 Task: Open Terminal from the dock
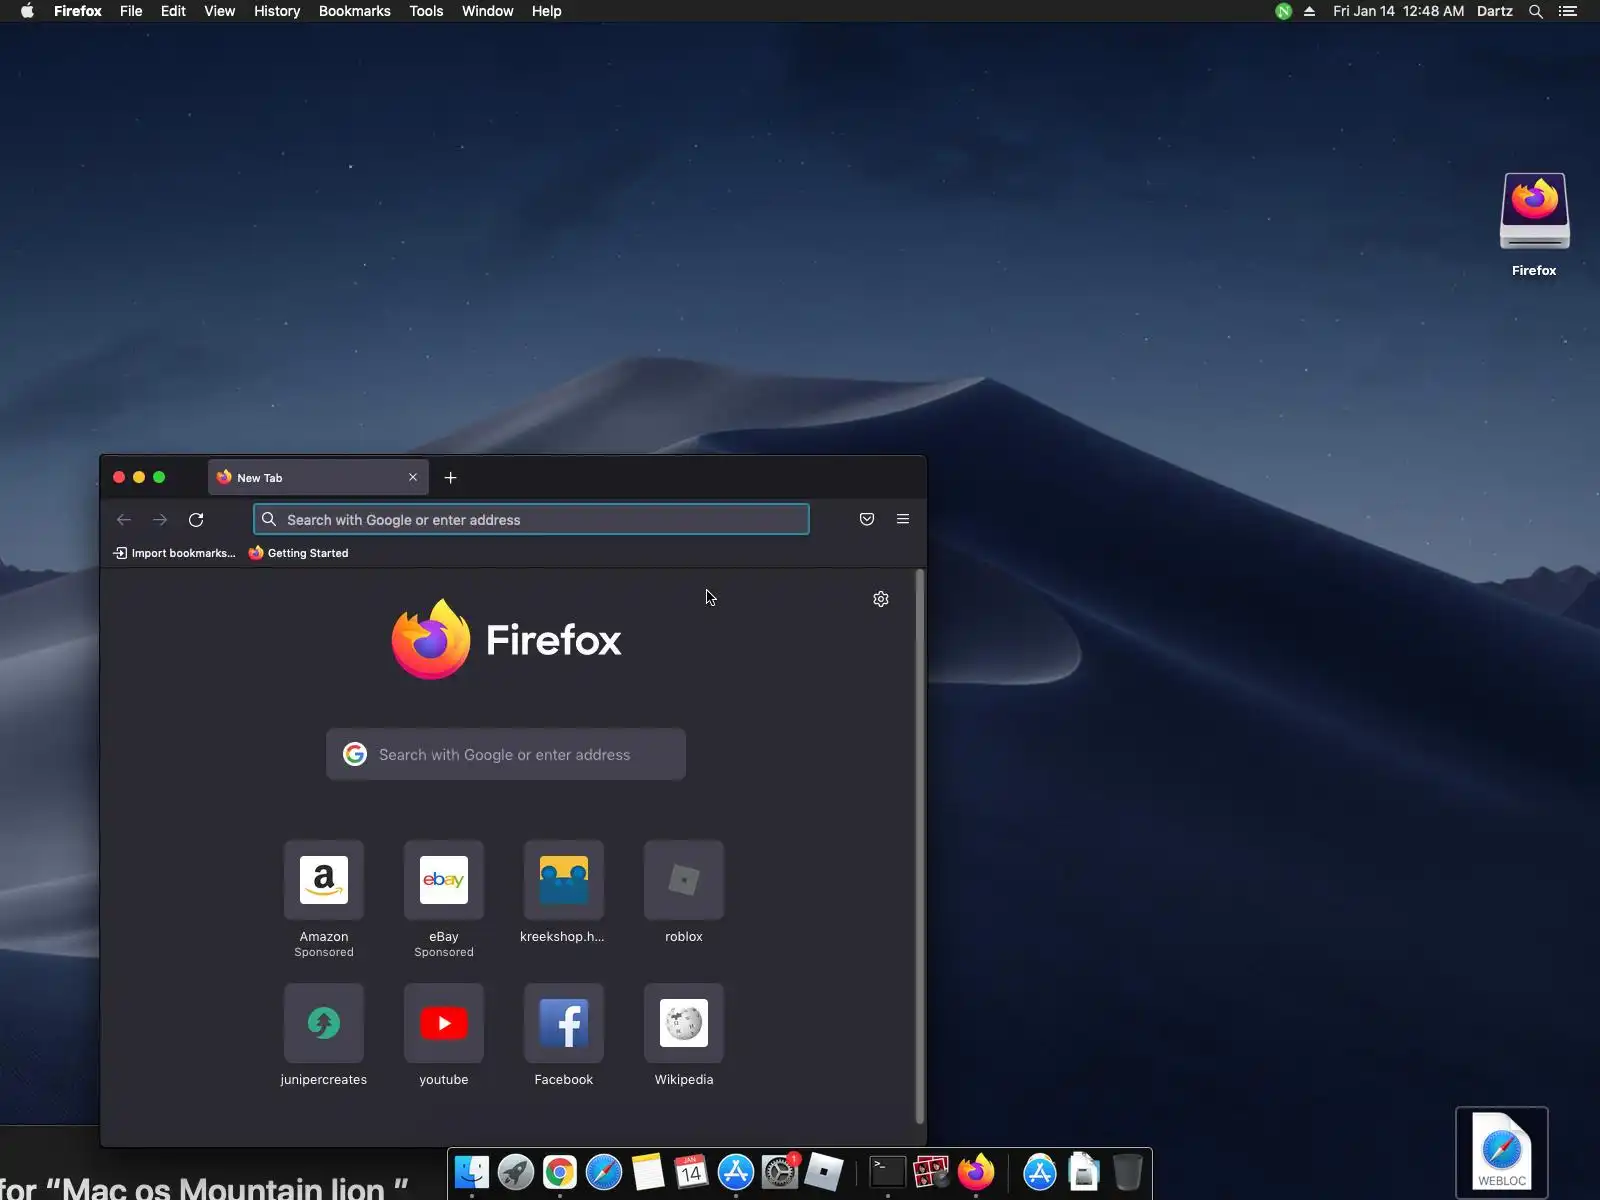(x=888, y=1172)
